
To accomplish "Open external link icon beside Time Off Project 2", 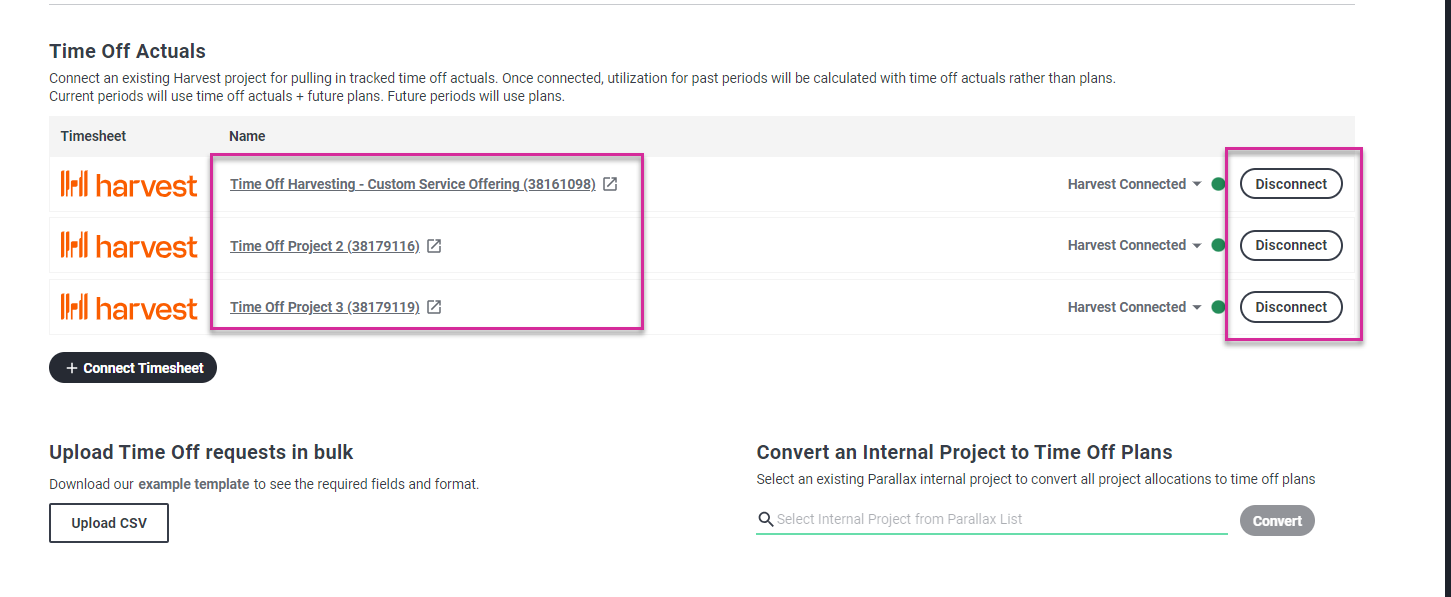I will (434, 246).
